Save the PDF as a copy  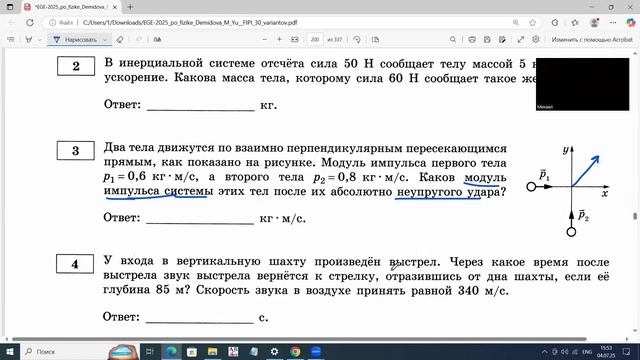502,40
